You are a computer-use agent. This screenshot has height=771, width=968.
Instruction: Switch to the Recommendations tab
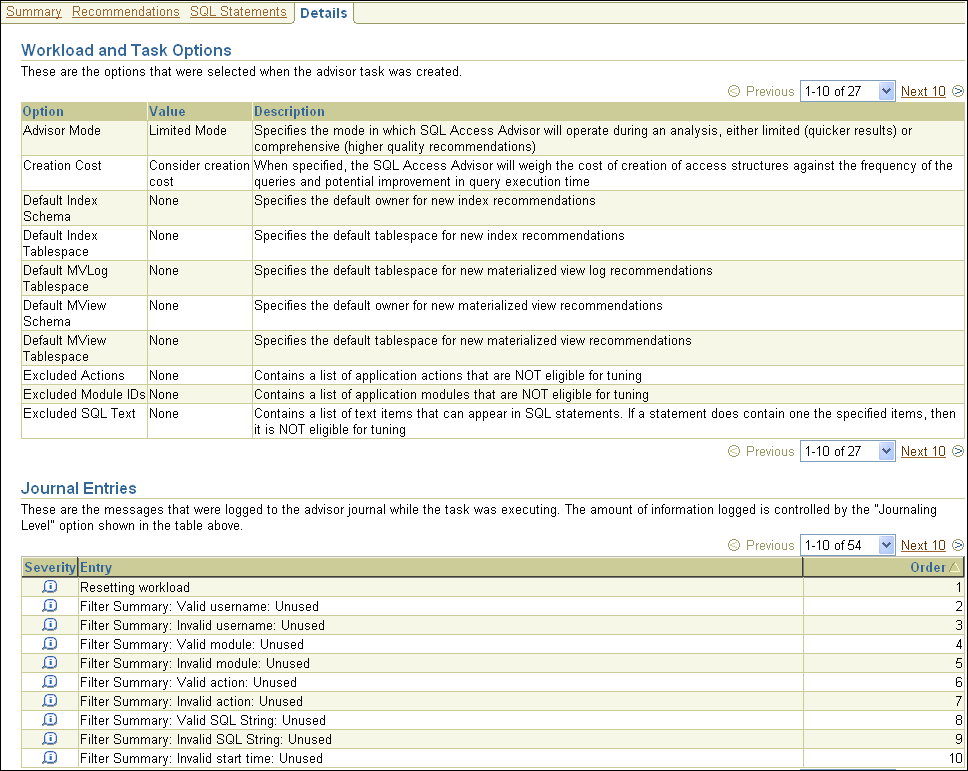point(125,11)
